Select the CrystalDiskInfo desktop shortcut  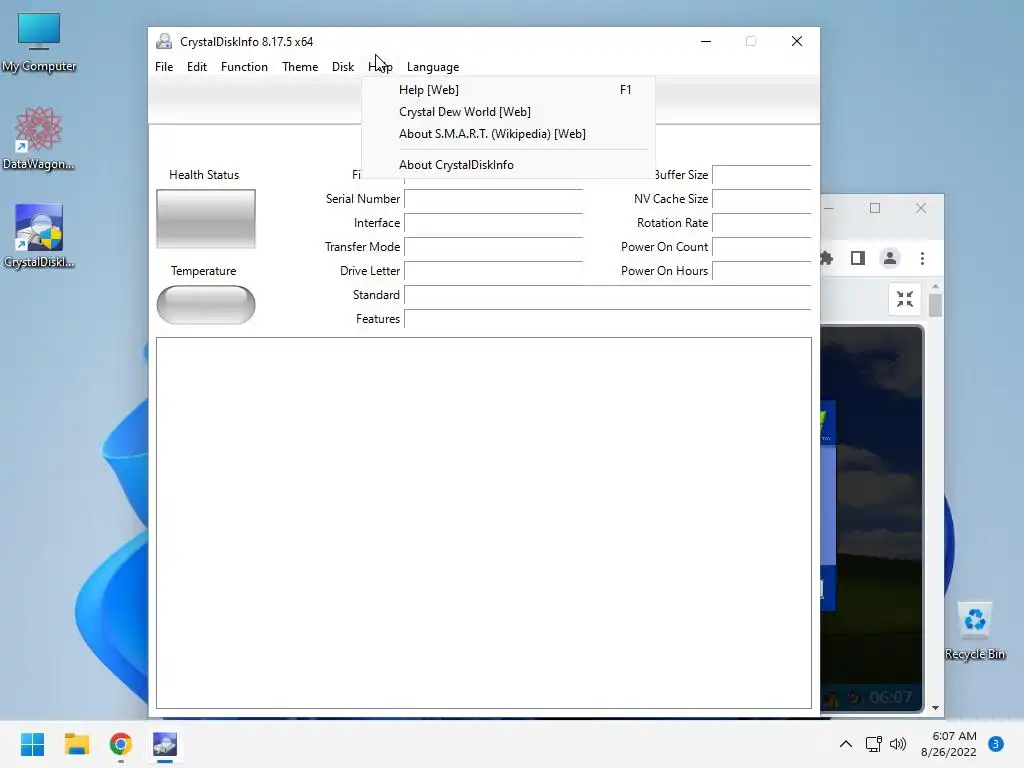[39, 236]
